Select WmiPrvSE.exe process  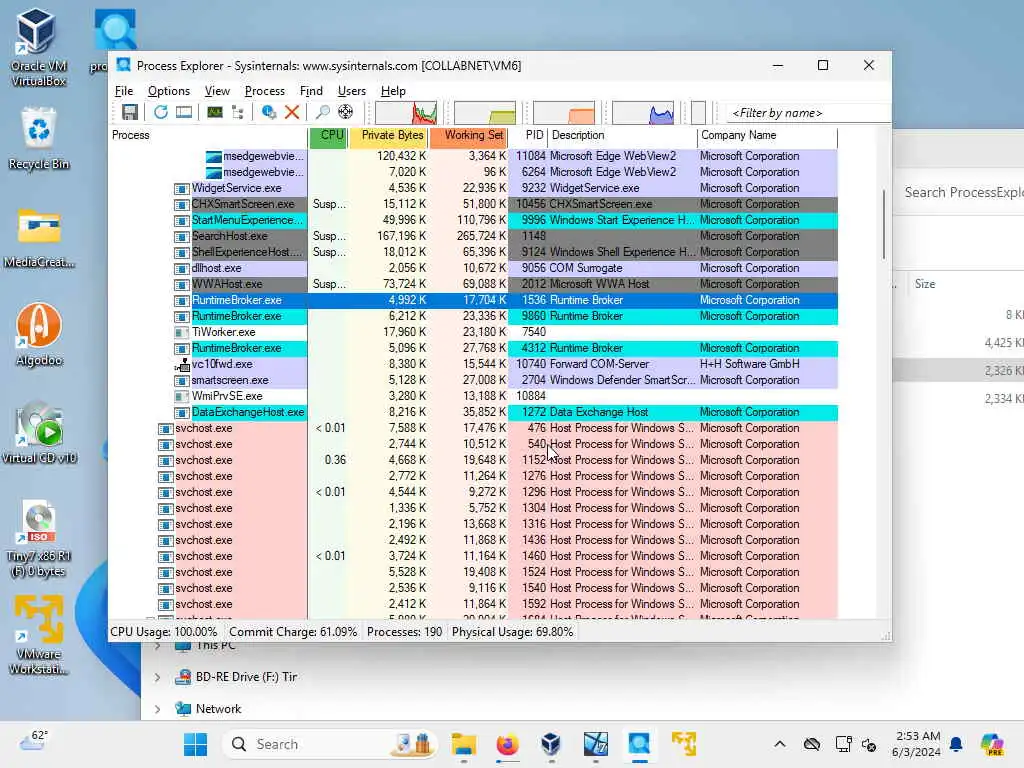point(473,396)
